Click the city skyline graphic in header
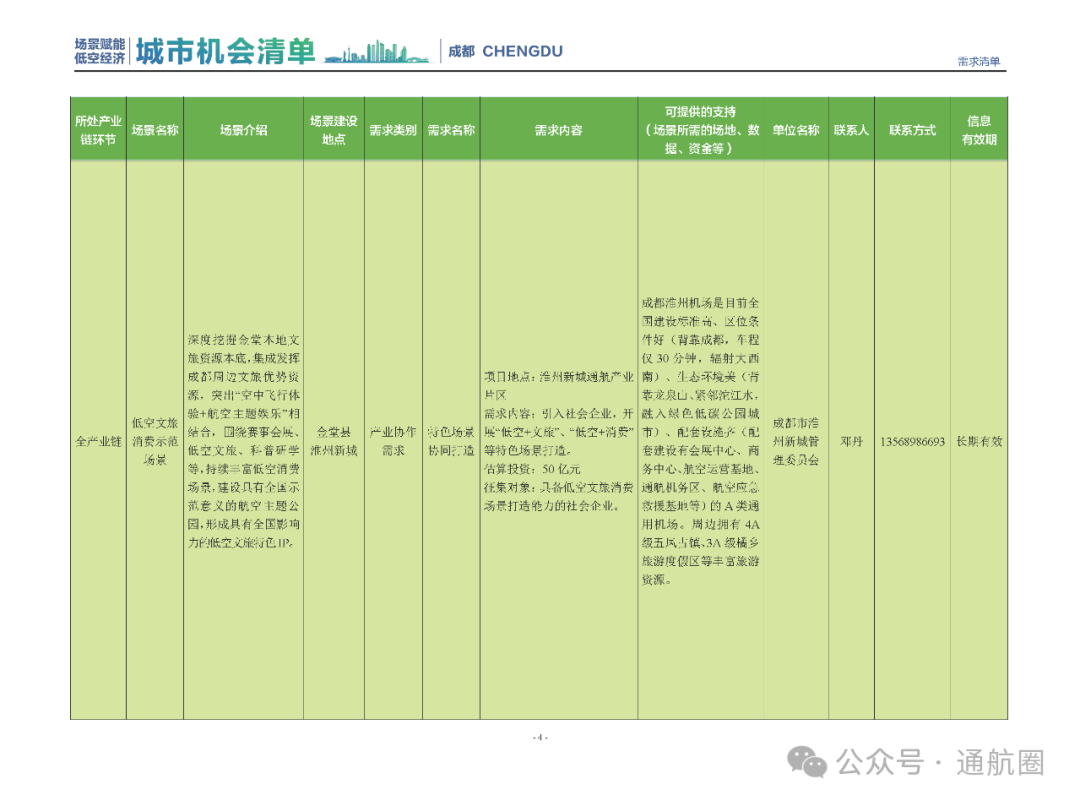This screenshot has width=1080, height=806. pyautogui.click(x=377, y=52)
